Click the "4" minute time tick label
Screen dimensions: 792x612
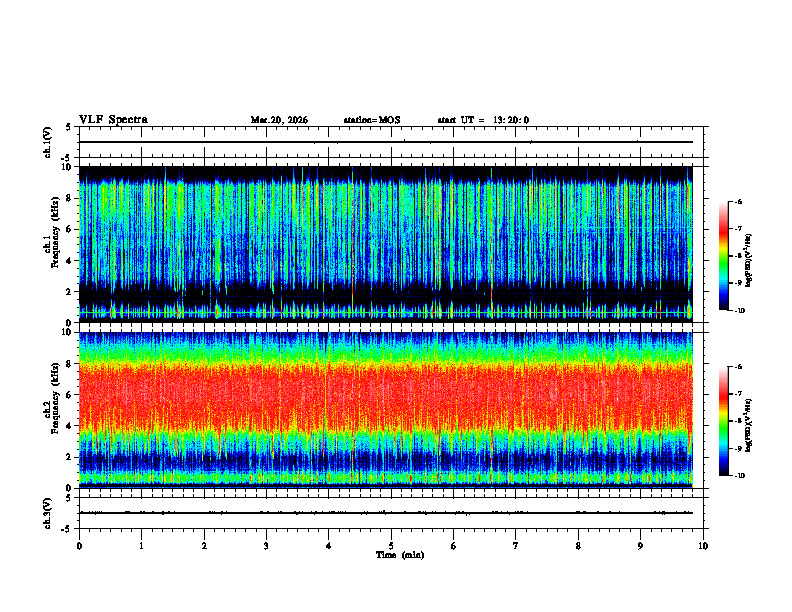[329, 546]
